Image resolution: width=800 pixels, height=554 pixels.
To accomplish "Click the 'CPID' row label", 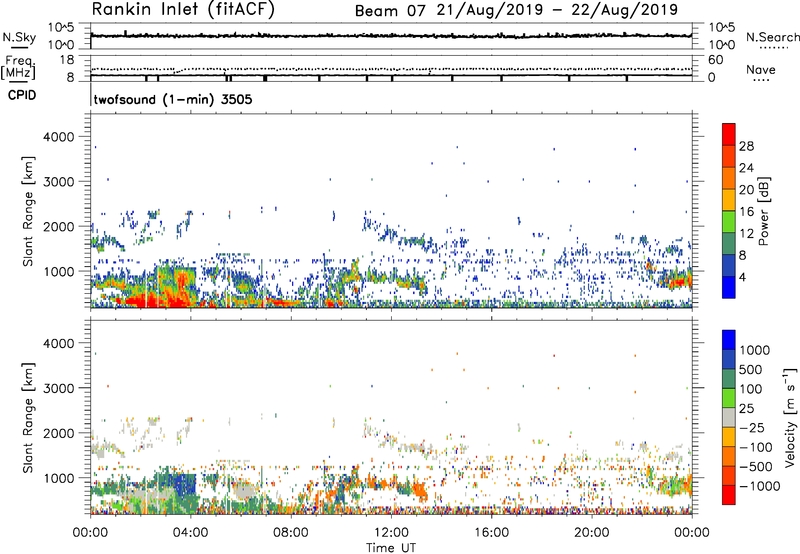I will [x=22, y=95].
